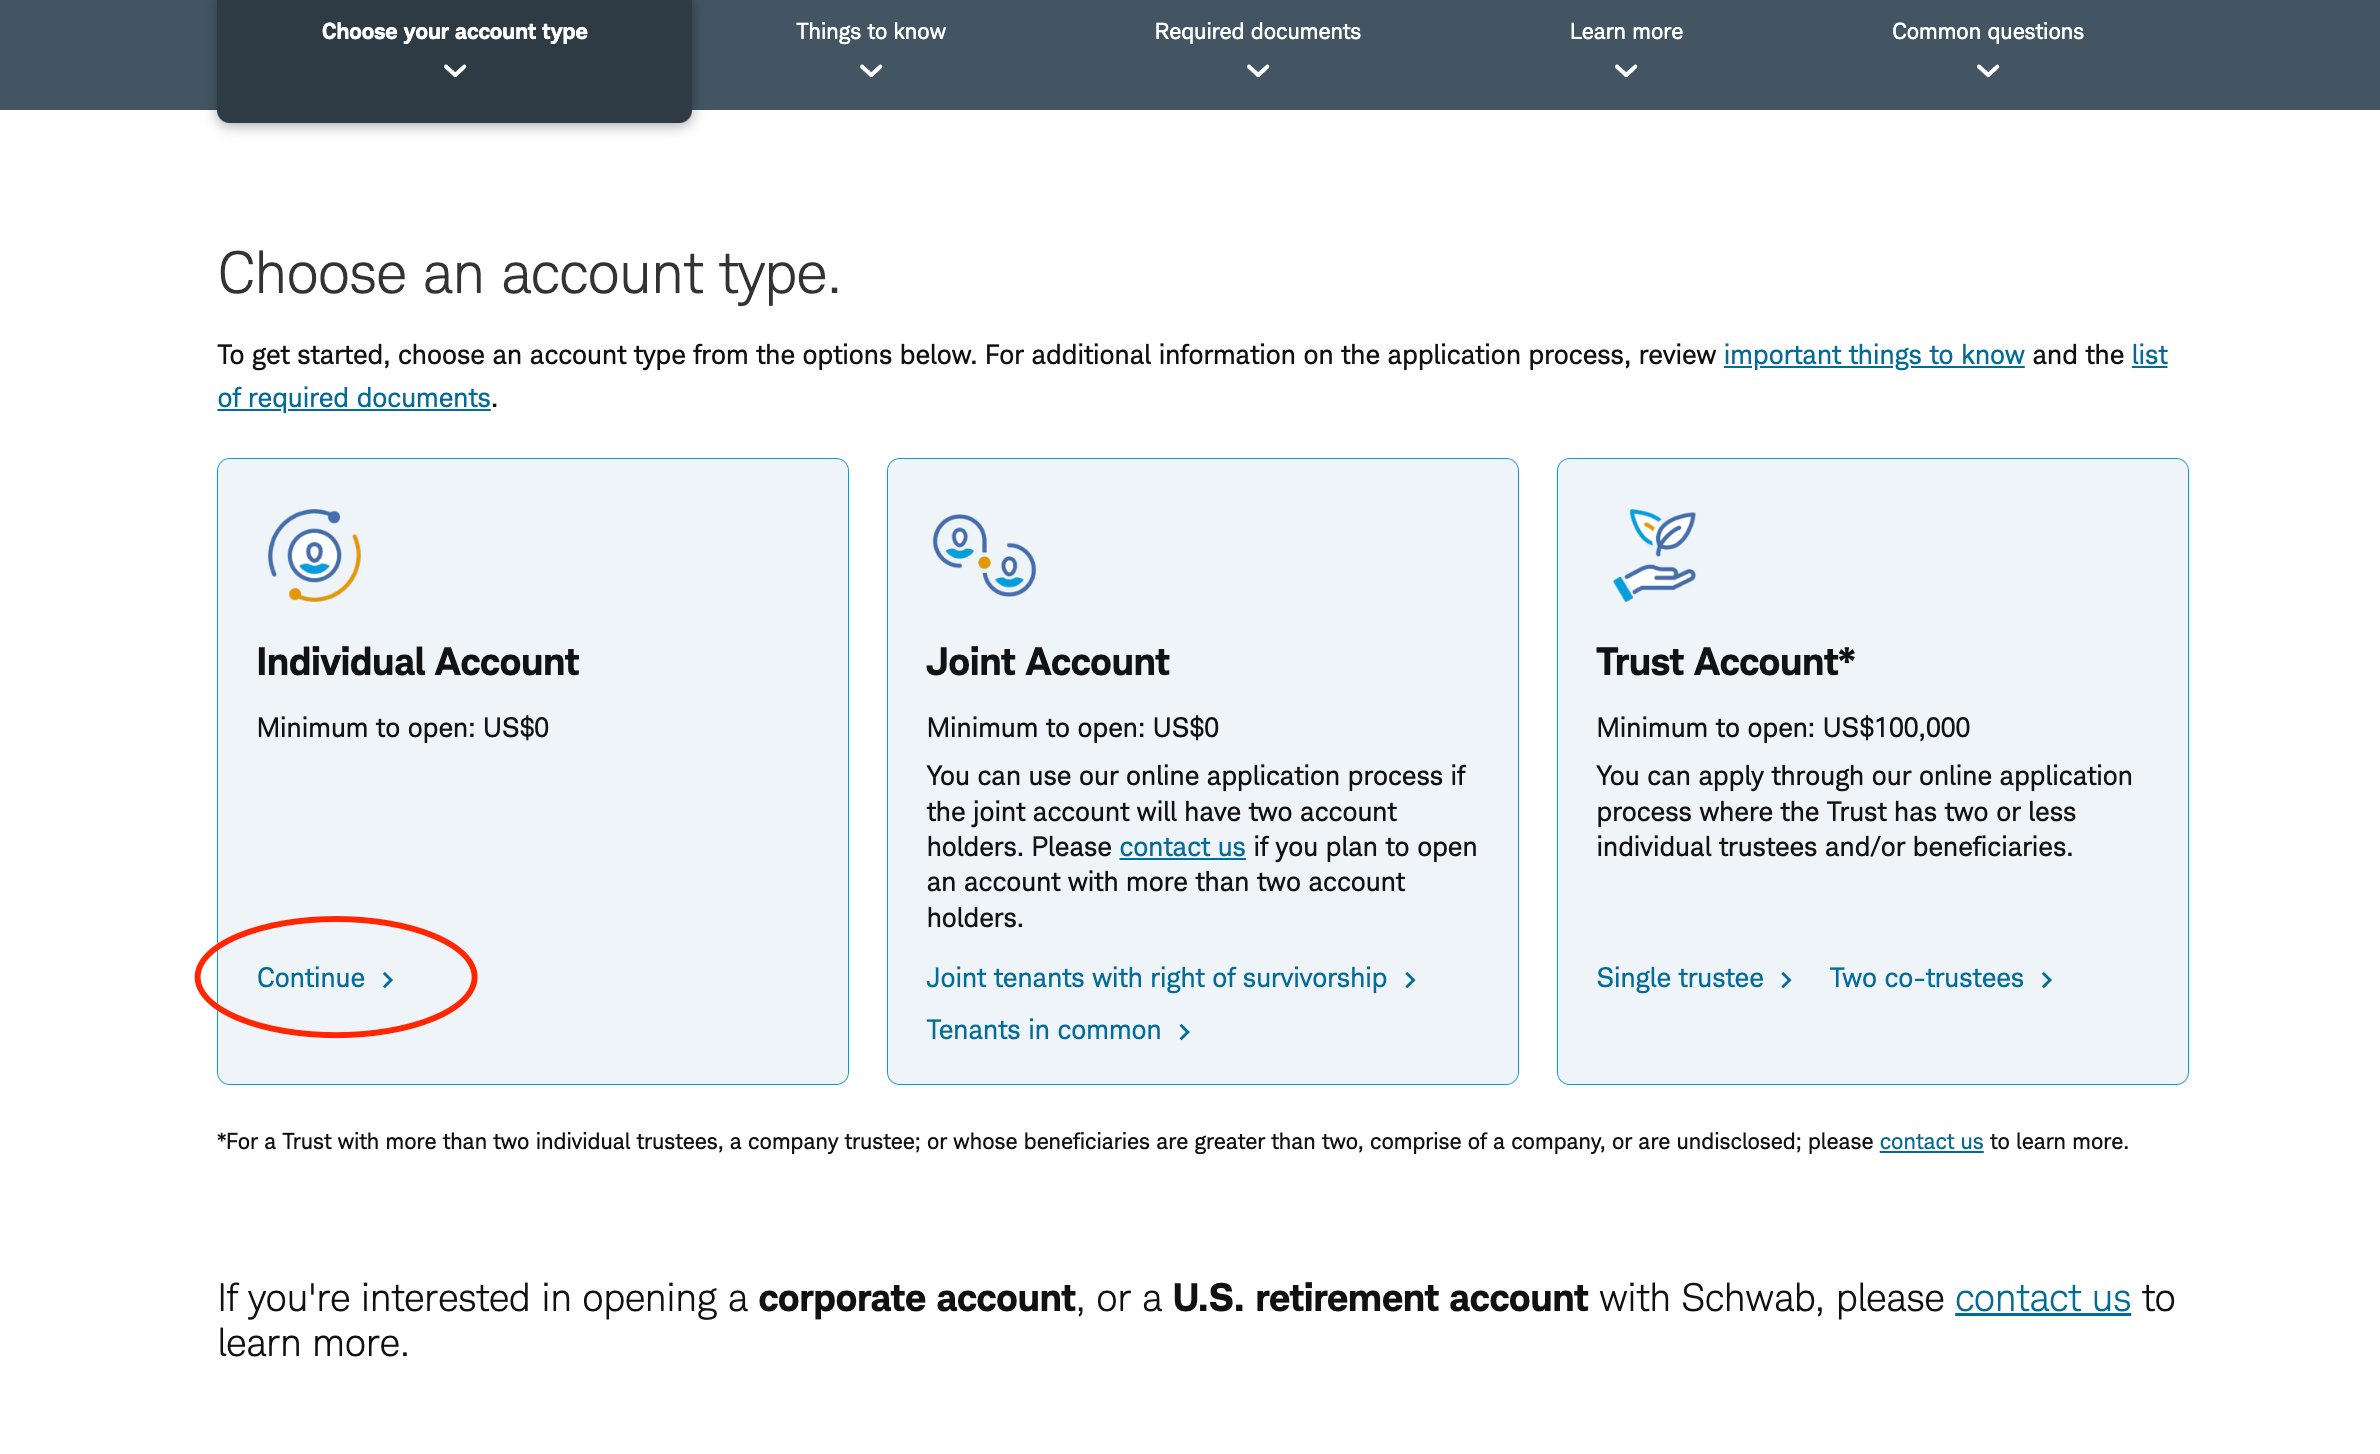2380x1454 pixels.
Task: Open list of required documents link
Action: pos(354,398)
